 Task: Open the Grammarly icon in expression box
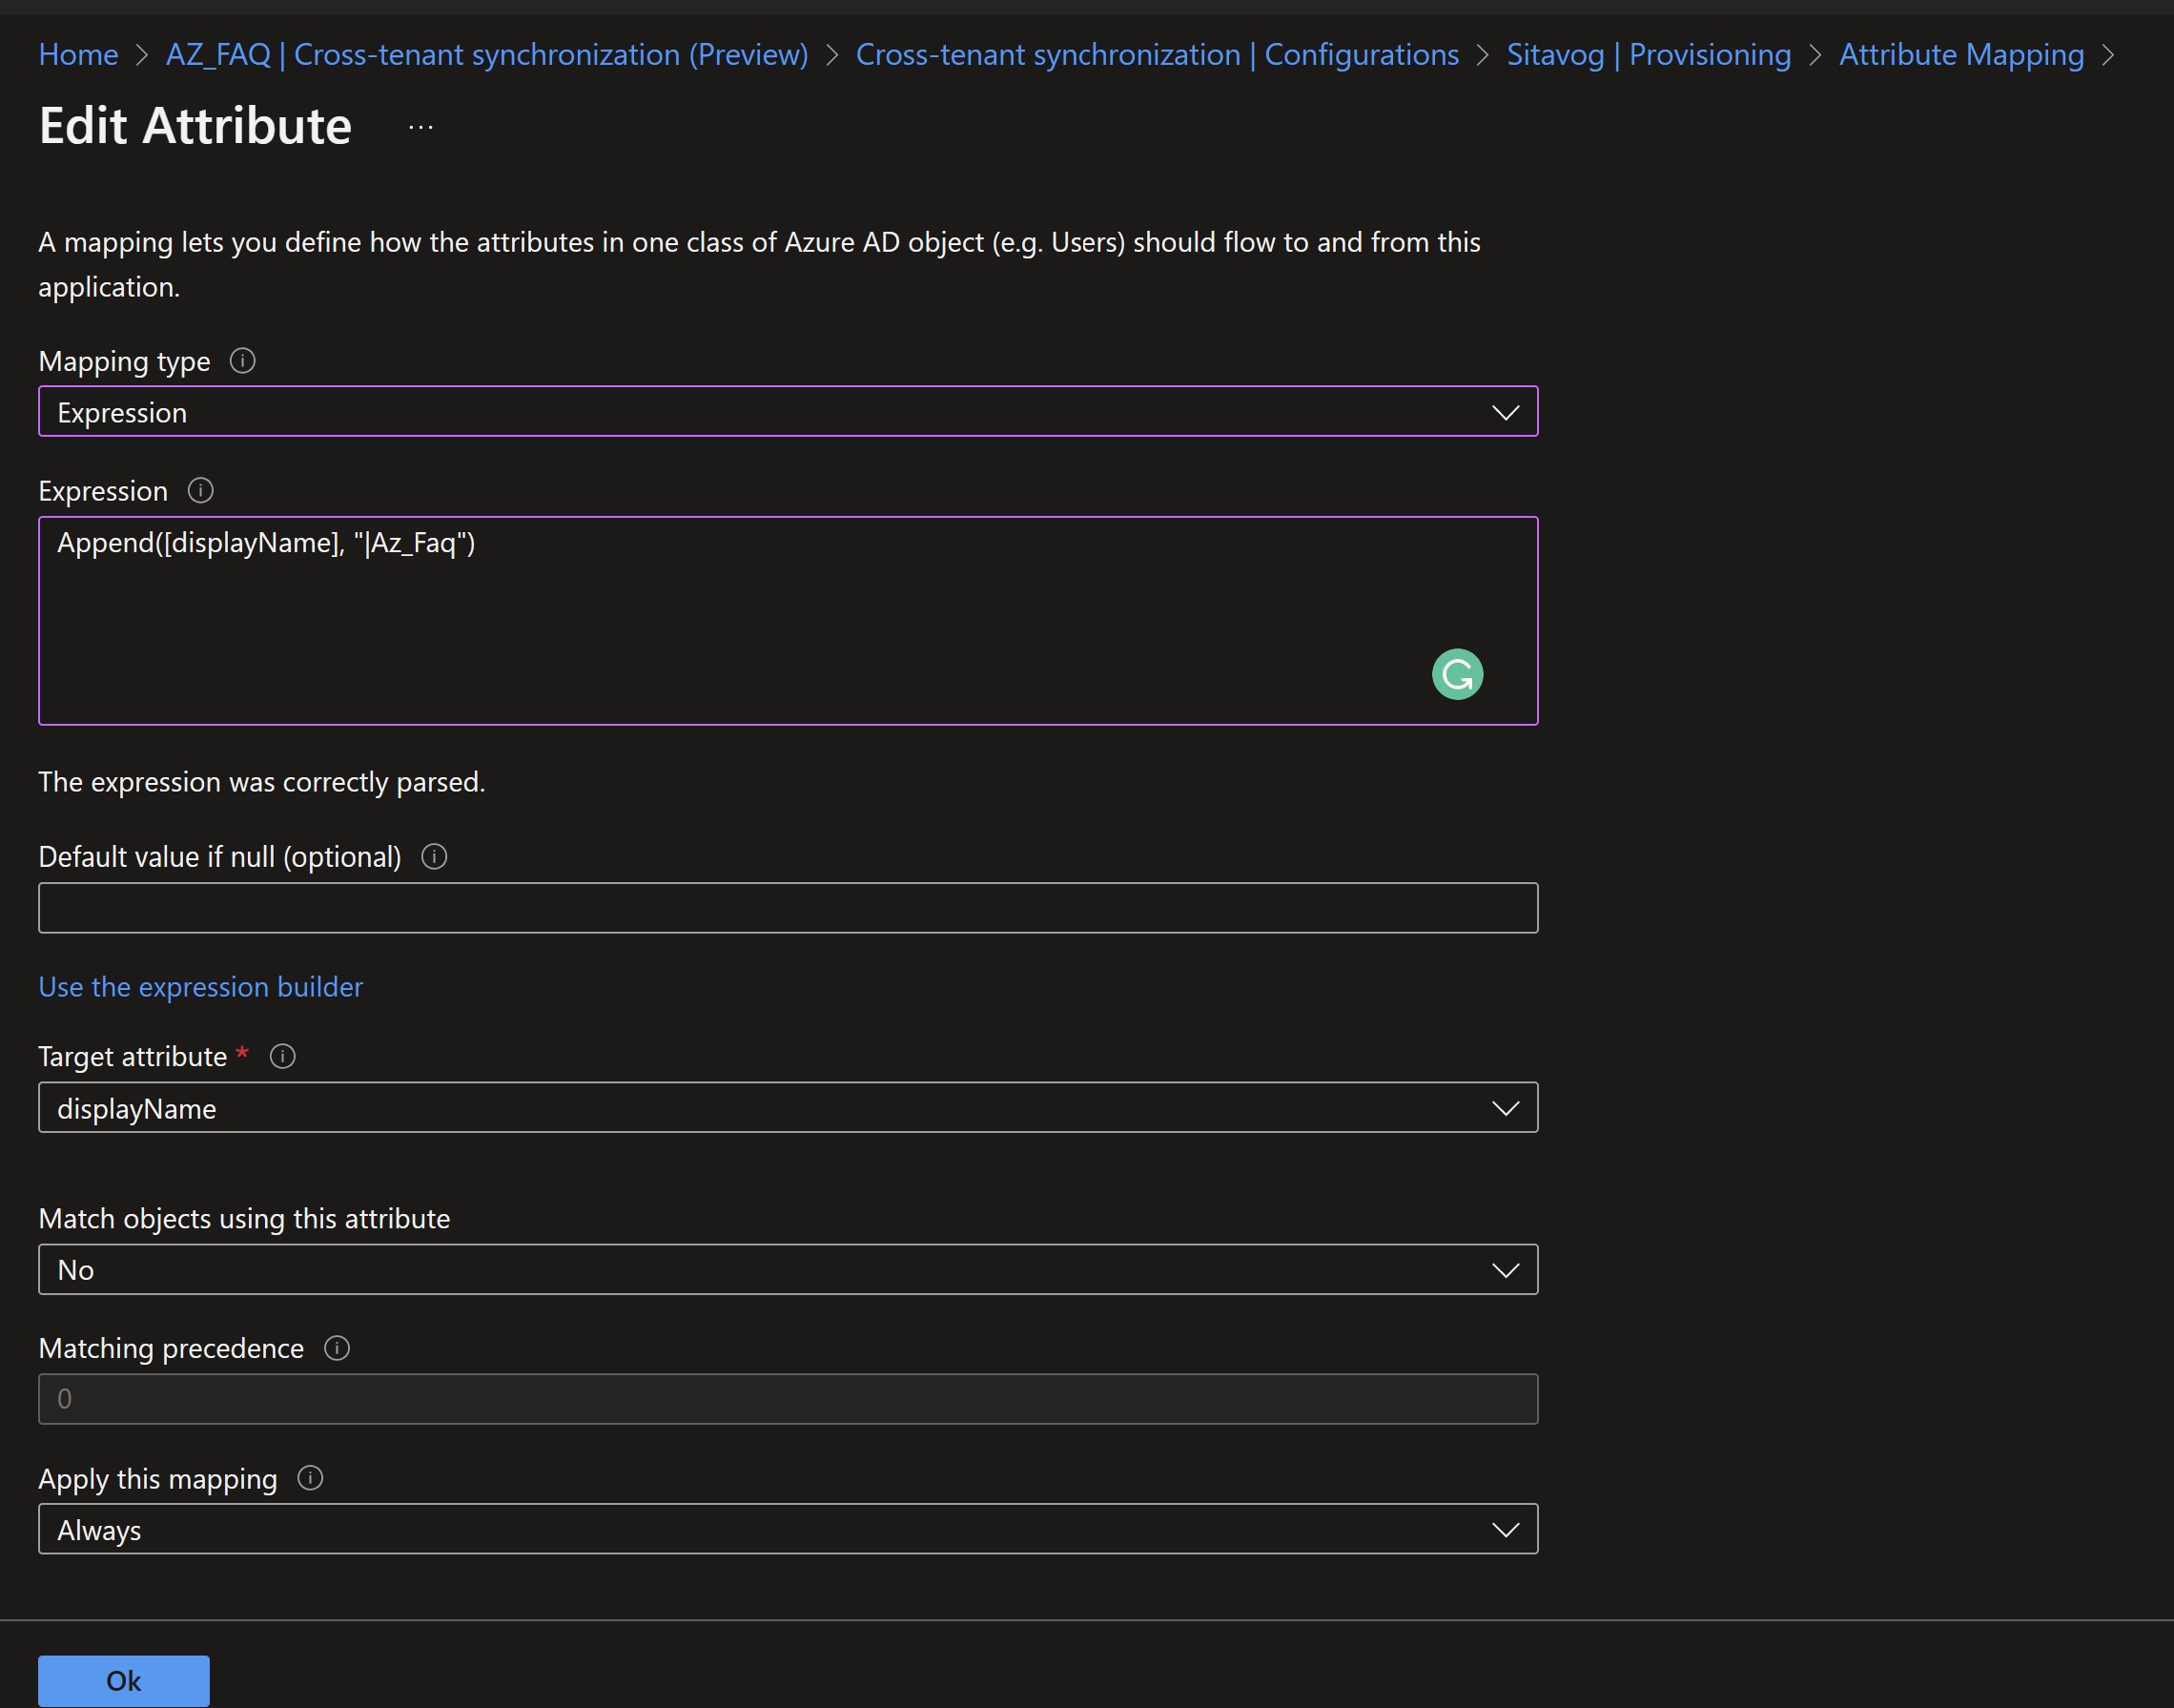pyautogui.click(x=1457, y=675)
